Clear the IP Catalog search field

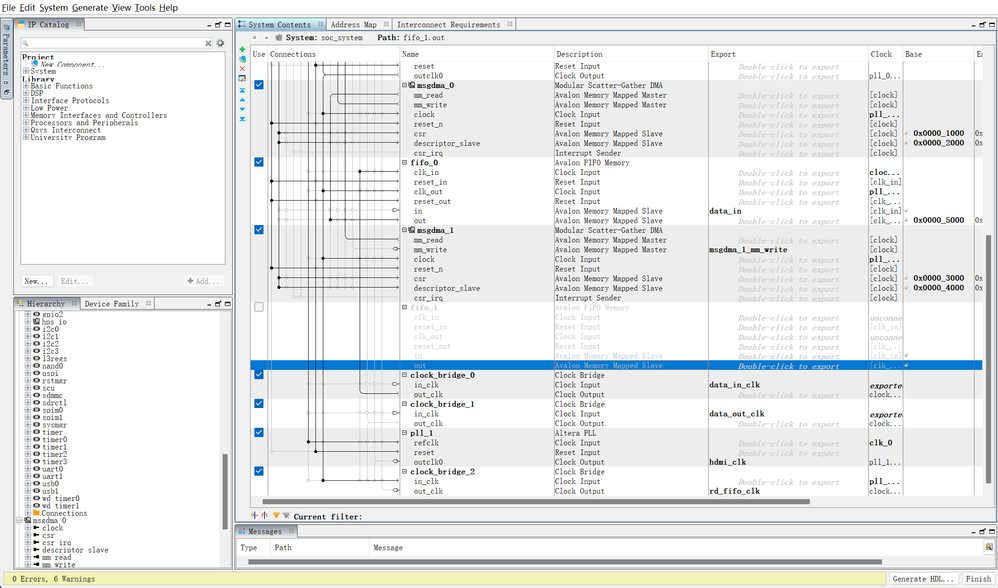(208, 43)
